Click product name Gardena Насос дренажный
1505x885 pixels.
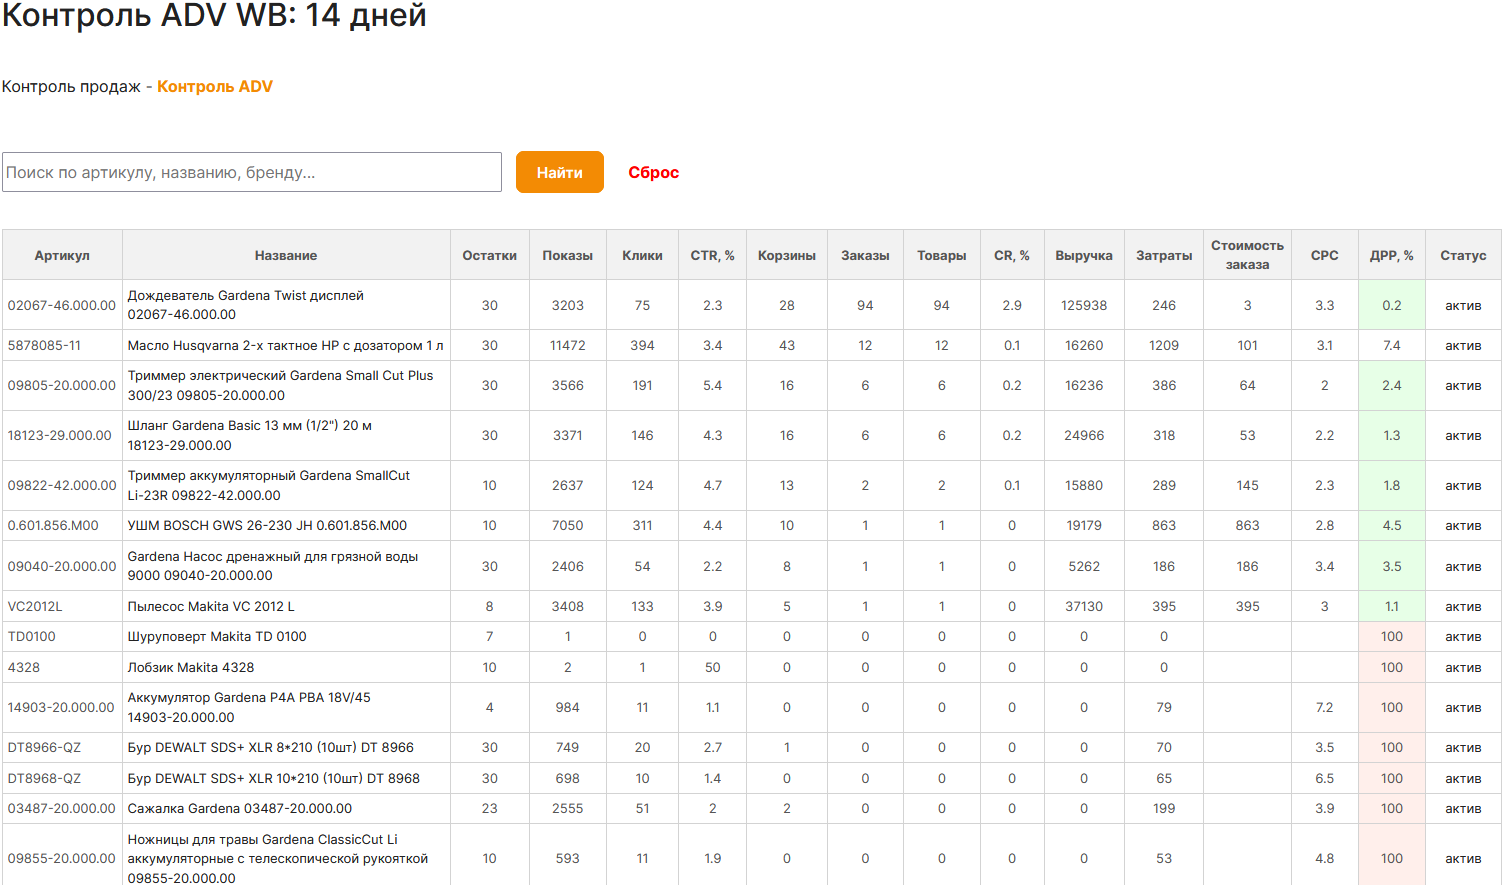click(x=273, y=566)
